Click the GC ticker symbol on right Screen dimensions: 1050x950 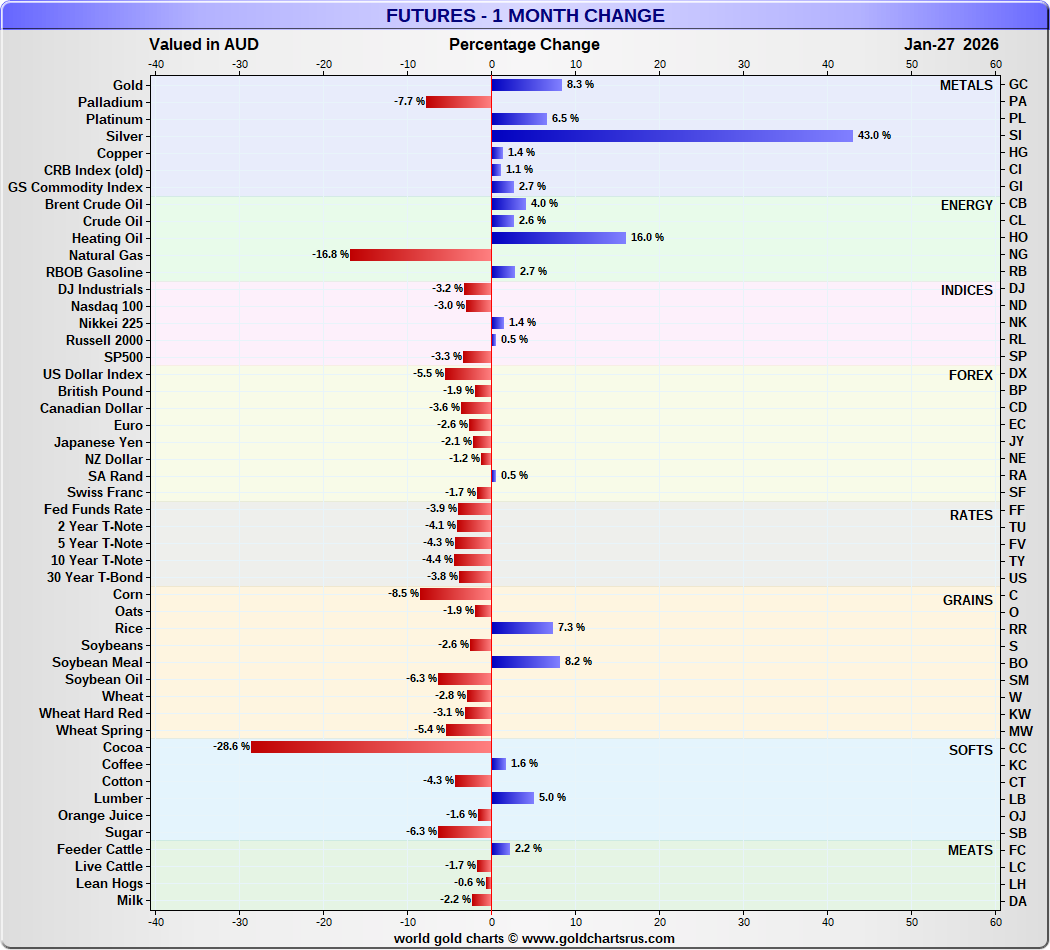point(1018,85)
